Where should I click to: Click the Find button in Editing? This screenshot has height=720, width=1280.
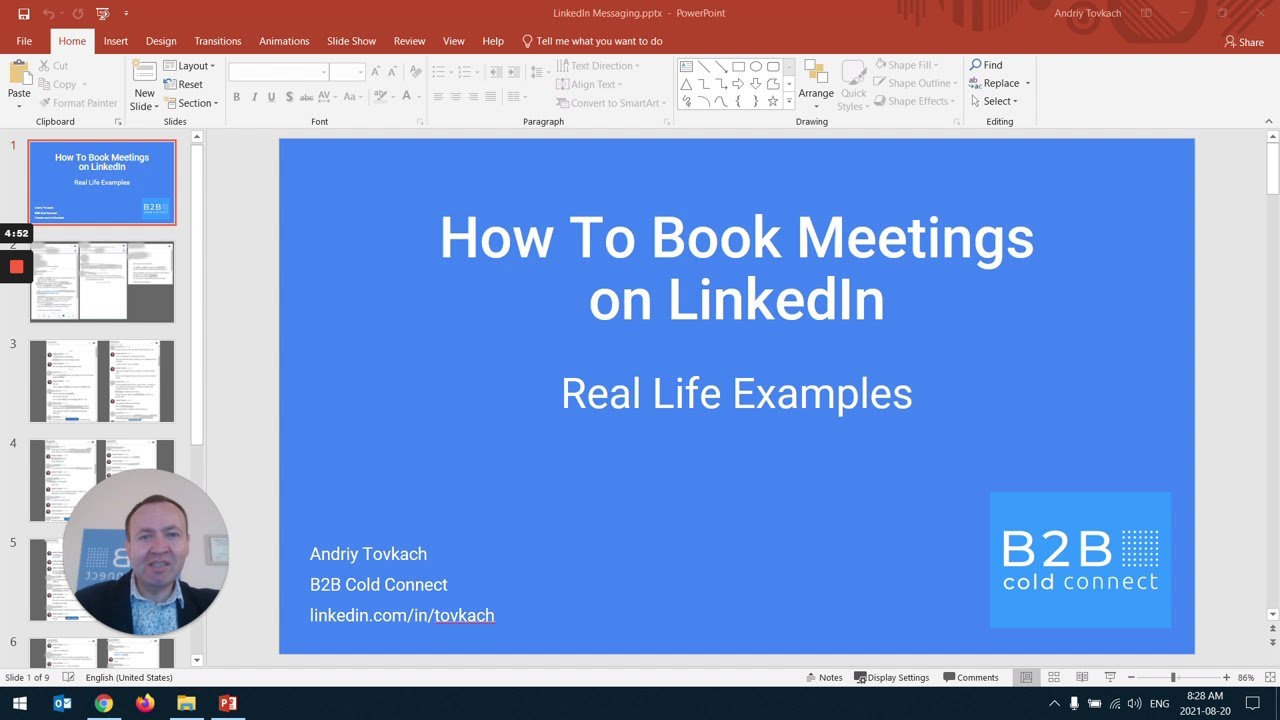[x=986, y=65]
